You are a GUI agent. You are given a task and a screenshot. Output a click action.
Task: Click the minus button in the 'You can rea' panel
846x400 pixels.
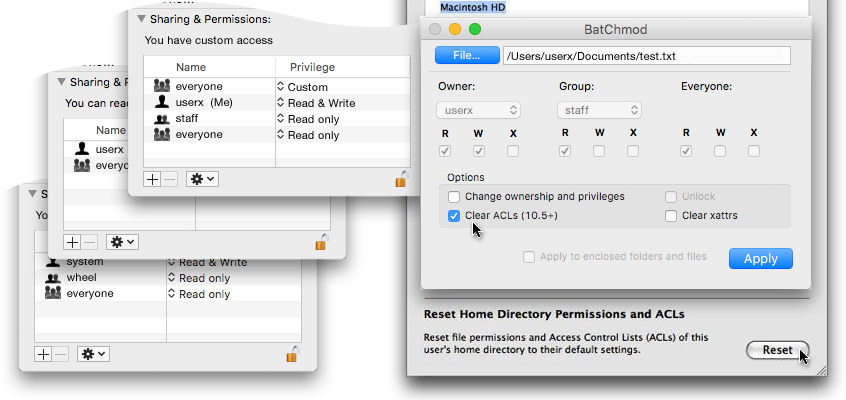(89, 242)
